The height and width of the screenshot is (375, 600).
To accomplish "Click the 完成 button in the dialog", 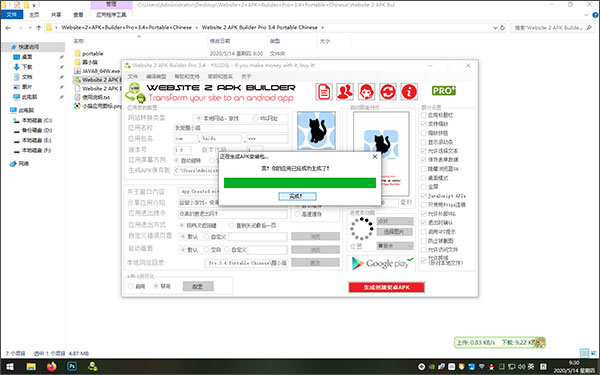I will click(297, 196).
